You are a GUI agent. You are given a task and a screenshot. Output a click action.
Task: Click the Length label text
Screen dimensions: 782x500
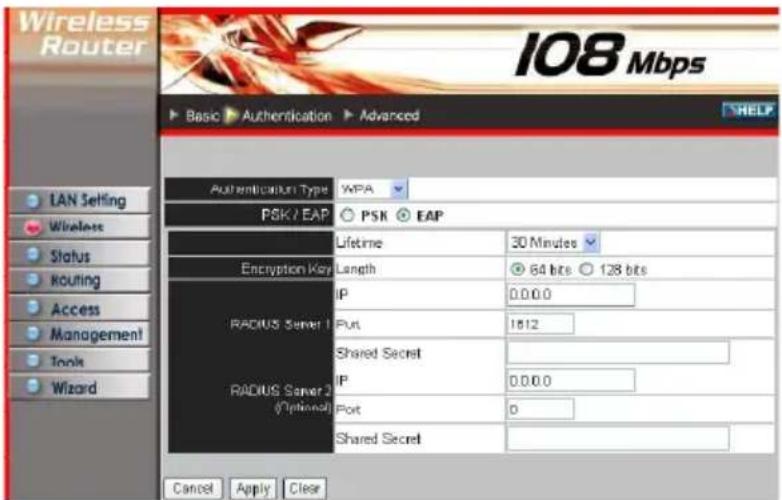coord(355,269)
